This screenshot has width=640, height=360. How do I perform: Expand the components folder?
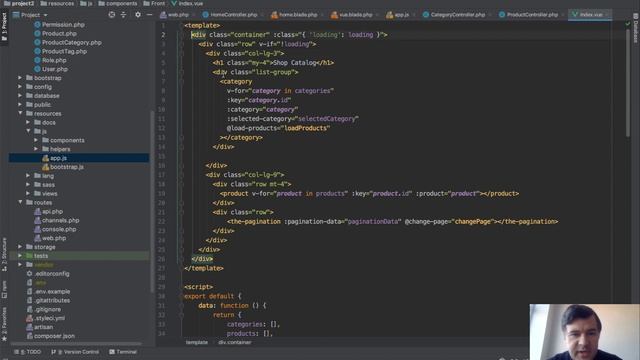coord(36,140)
